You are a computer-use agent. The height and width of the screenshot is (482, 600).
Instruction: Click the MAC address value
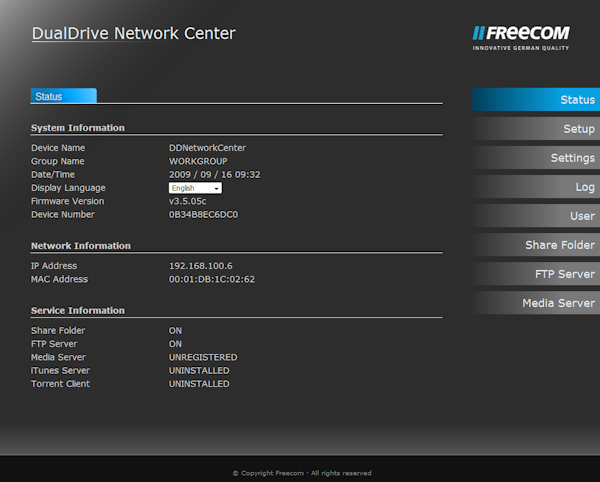pos(211,279)
